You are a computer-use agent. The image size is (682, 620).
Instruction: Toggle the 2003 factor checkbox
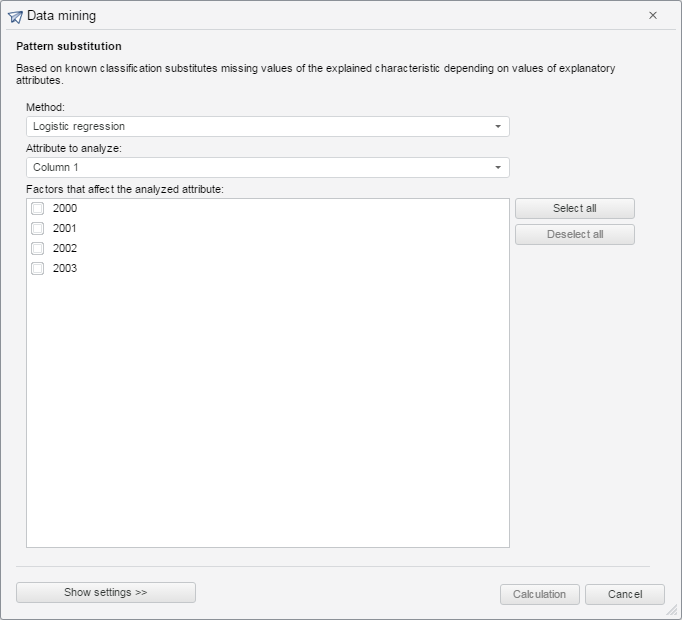pyautogui.click(x=38, y=269)
